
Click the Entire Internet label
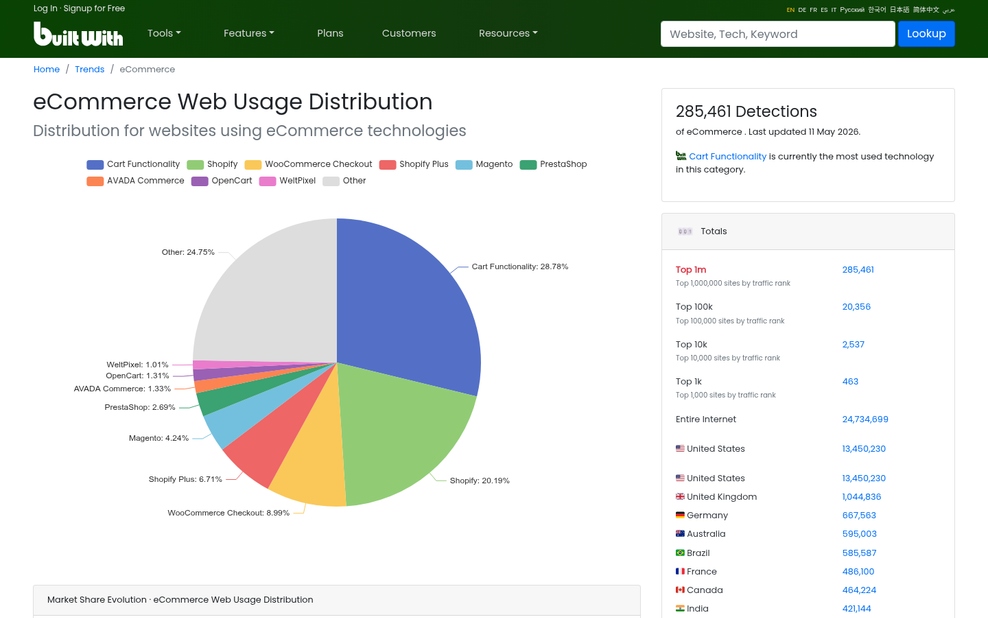point(706,419)
